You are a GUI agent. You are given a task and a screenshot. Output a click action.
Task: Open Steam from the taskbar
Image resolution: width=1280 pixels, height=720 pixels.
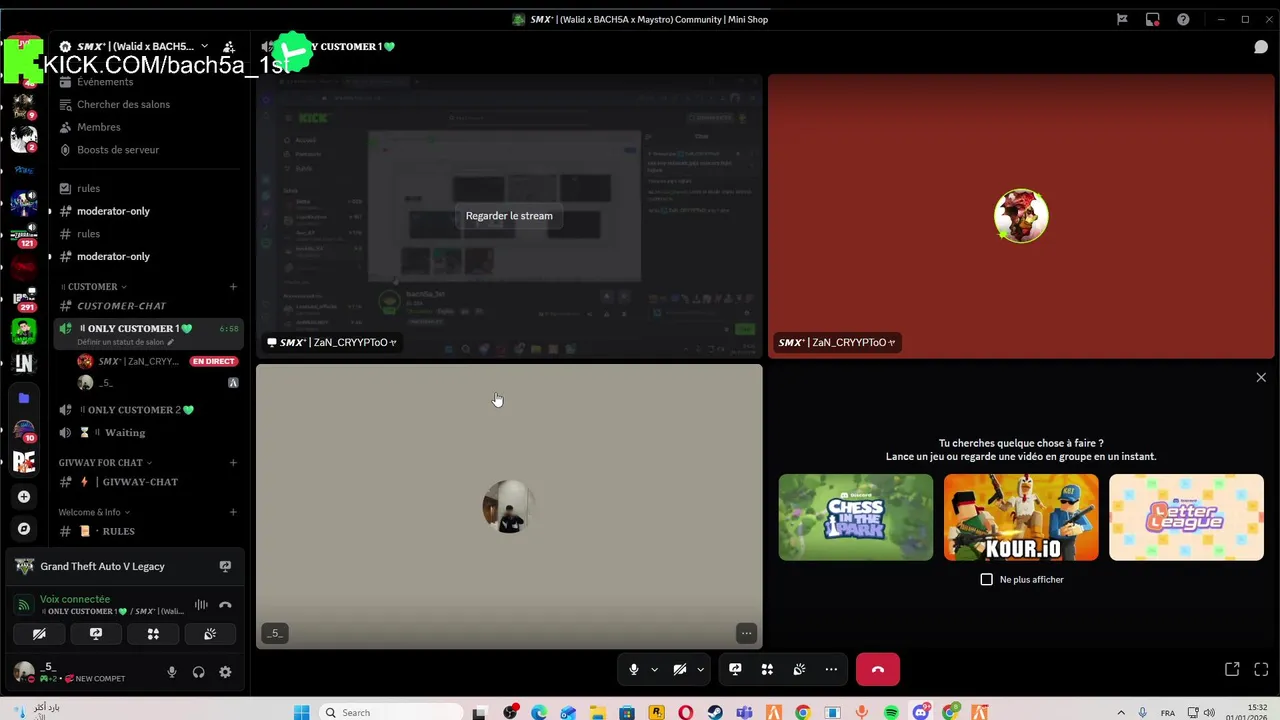715,712
